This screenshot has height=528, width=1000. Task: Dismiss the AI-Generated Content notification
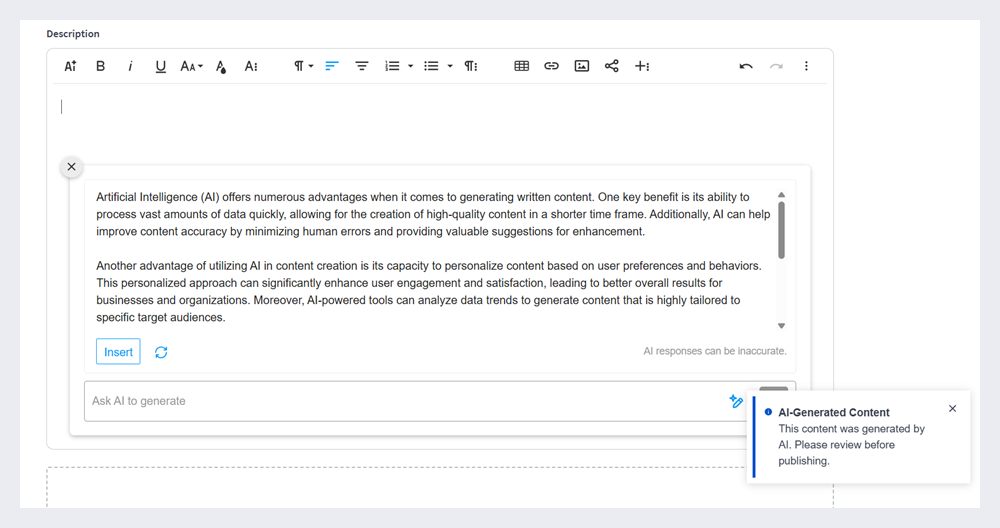[x=952, y=409]
